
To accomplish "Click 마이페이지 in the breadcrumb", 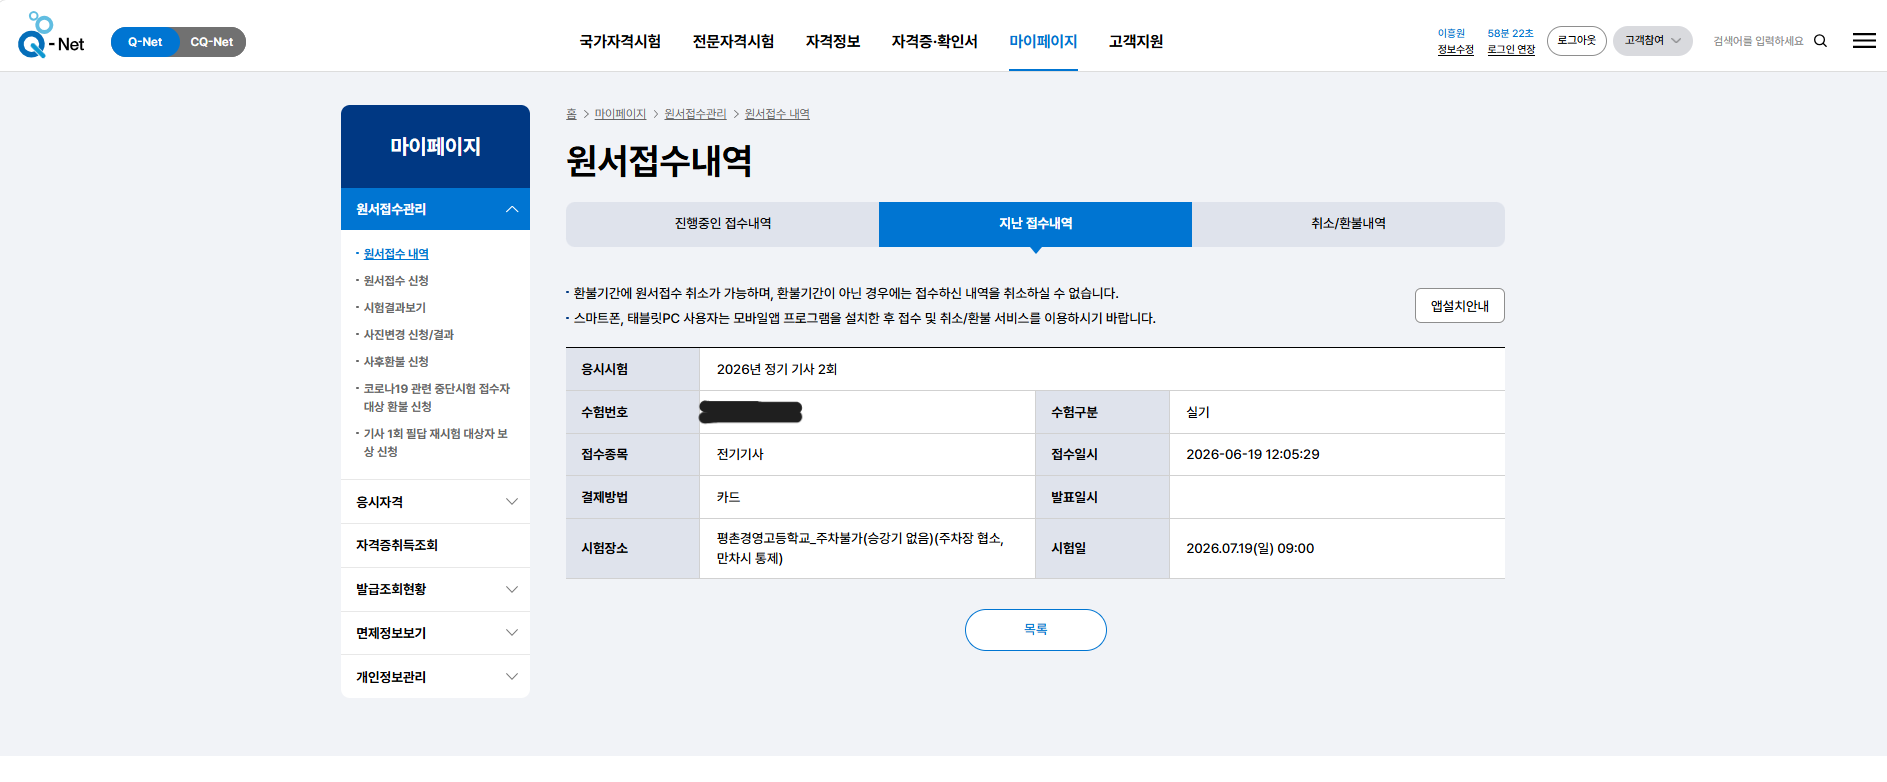I will pyautogui.click(x=620, y=114).
